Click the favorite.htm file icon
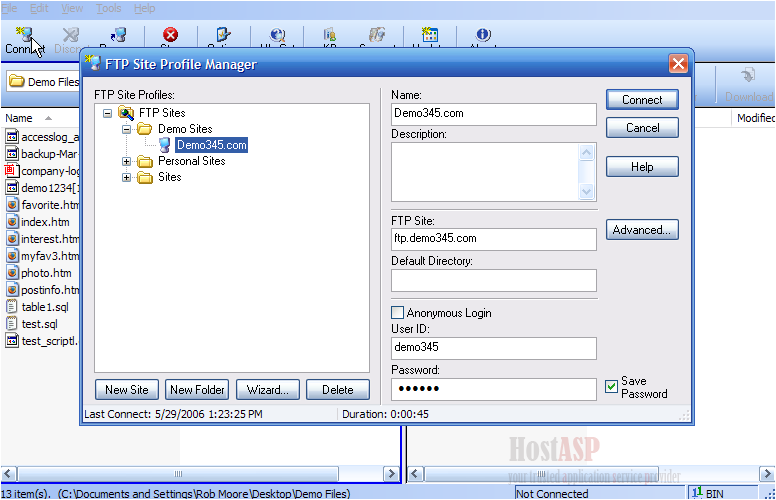776x500 pixels. point(12,204)
